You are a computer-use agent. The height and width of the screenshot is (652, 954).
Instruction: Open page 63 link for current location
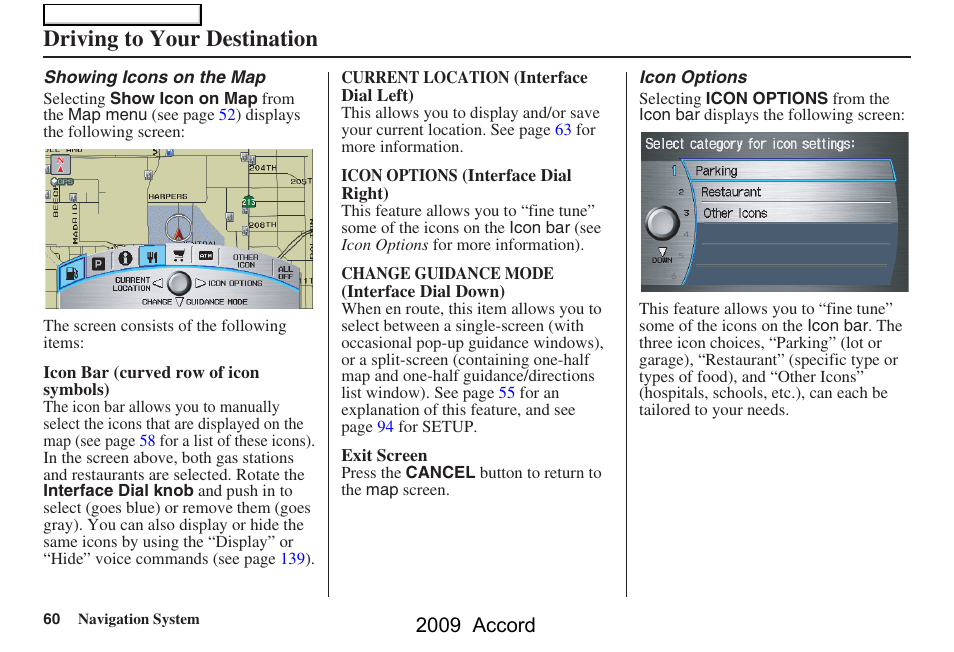[x=563, y=130]
